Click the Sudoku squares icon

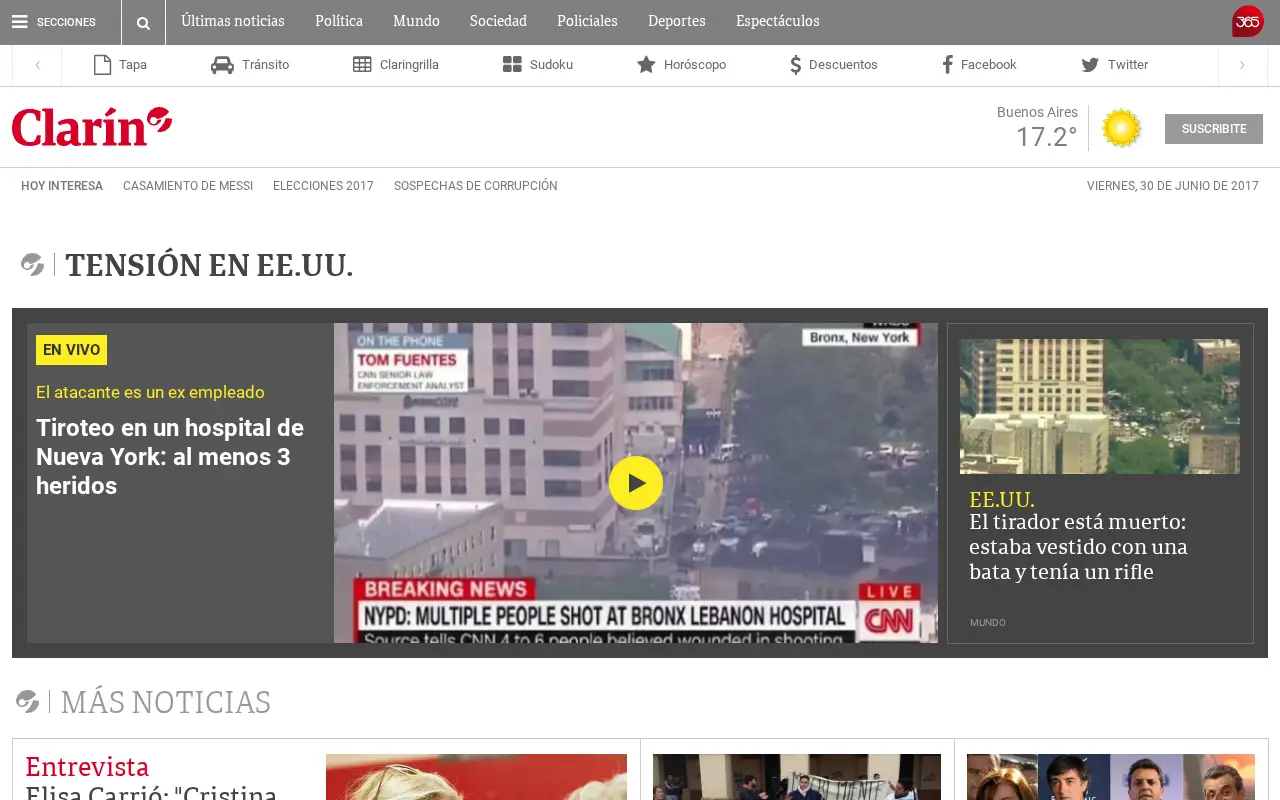(x=512, y=65)
